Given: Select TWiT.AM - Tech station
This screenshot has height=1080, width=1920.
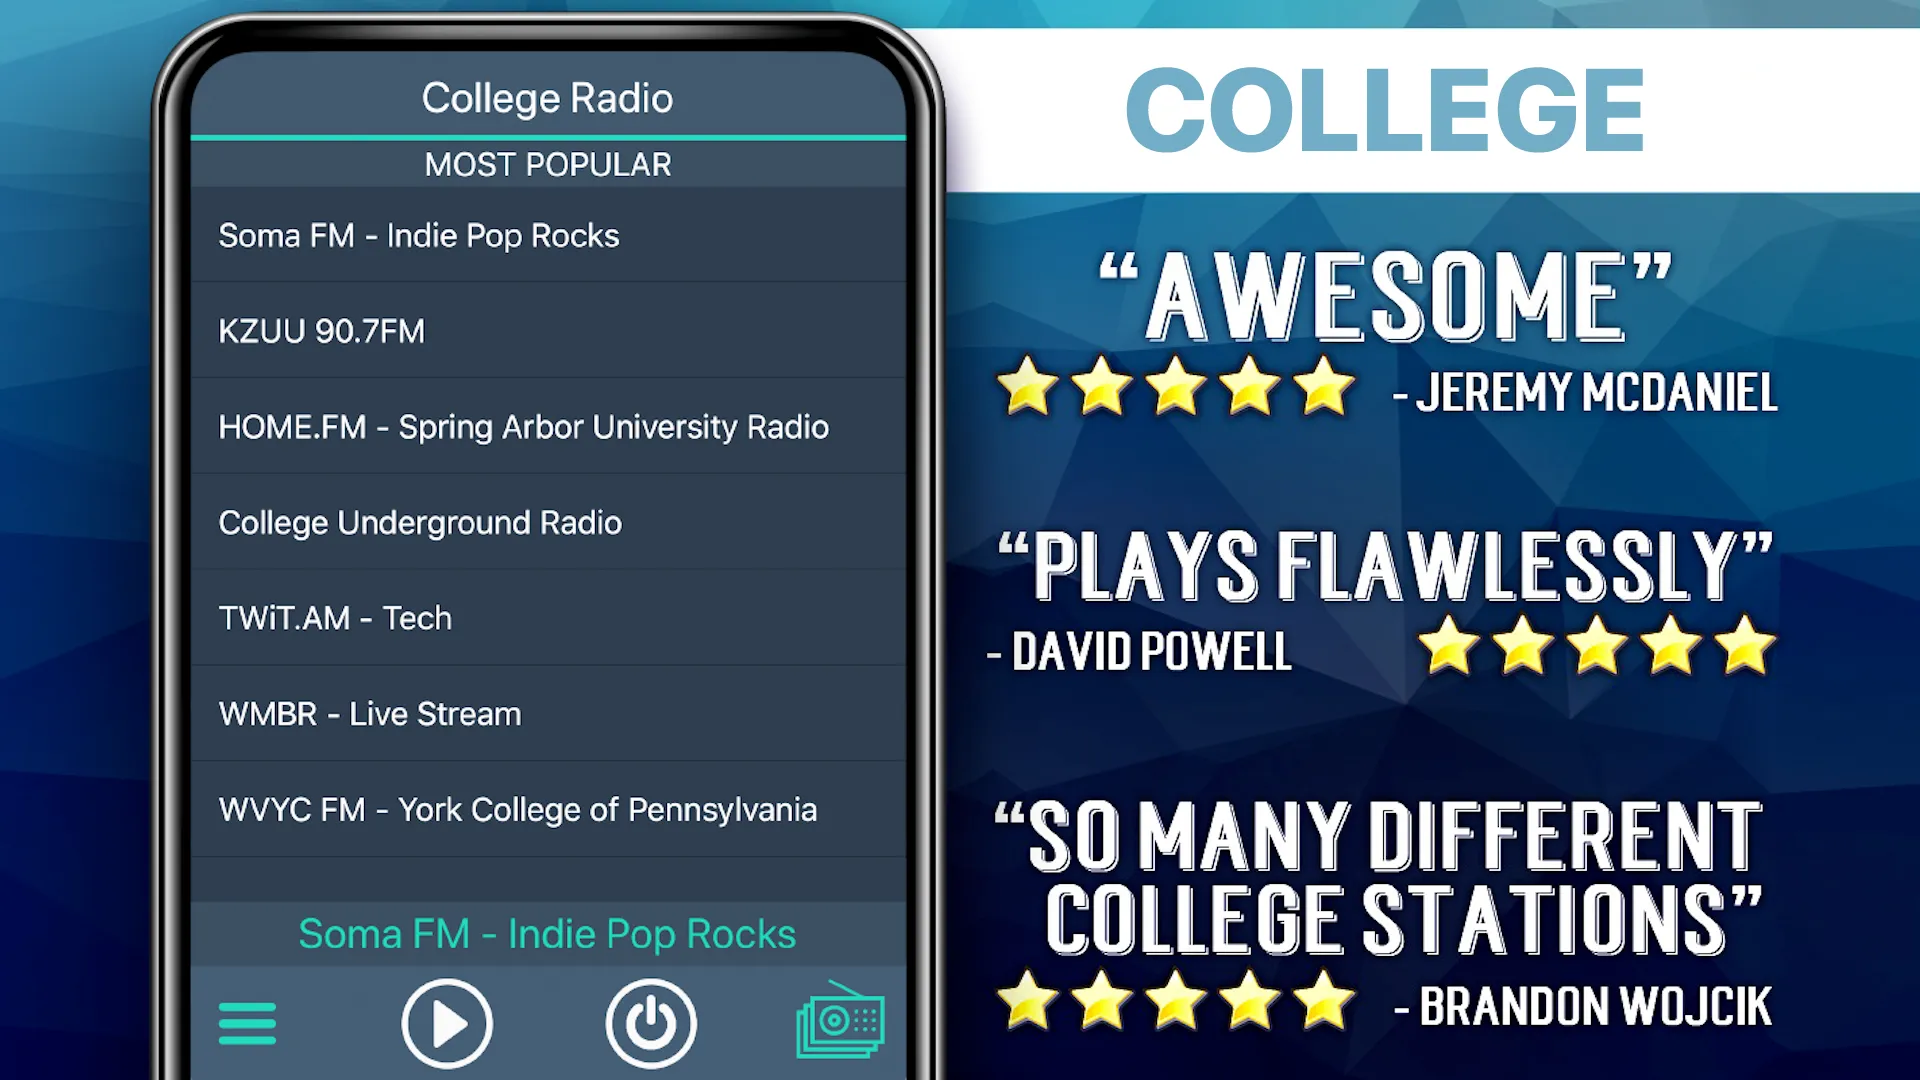Looking at the screenshot, I should tap(547, 618).
